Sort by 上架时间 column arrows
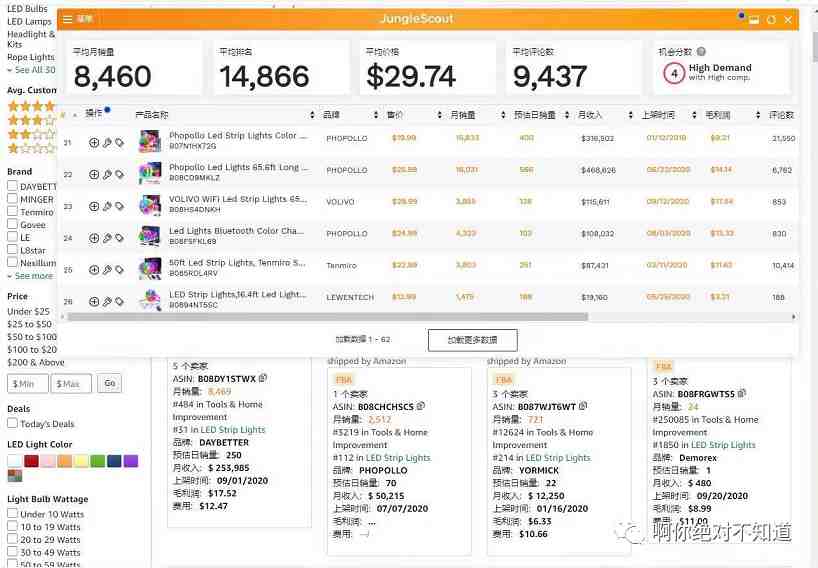 point(694,115)
